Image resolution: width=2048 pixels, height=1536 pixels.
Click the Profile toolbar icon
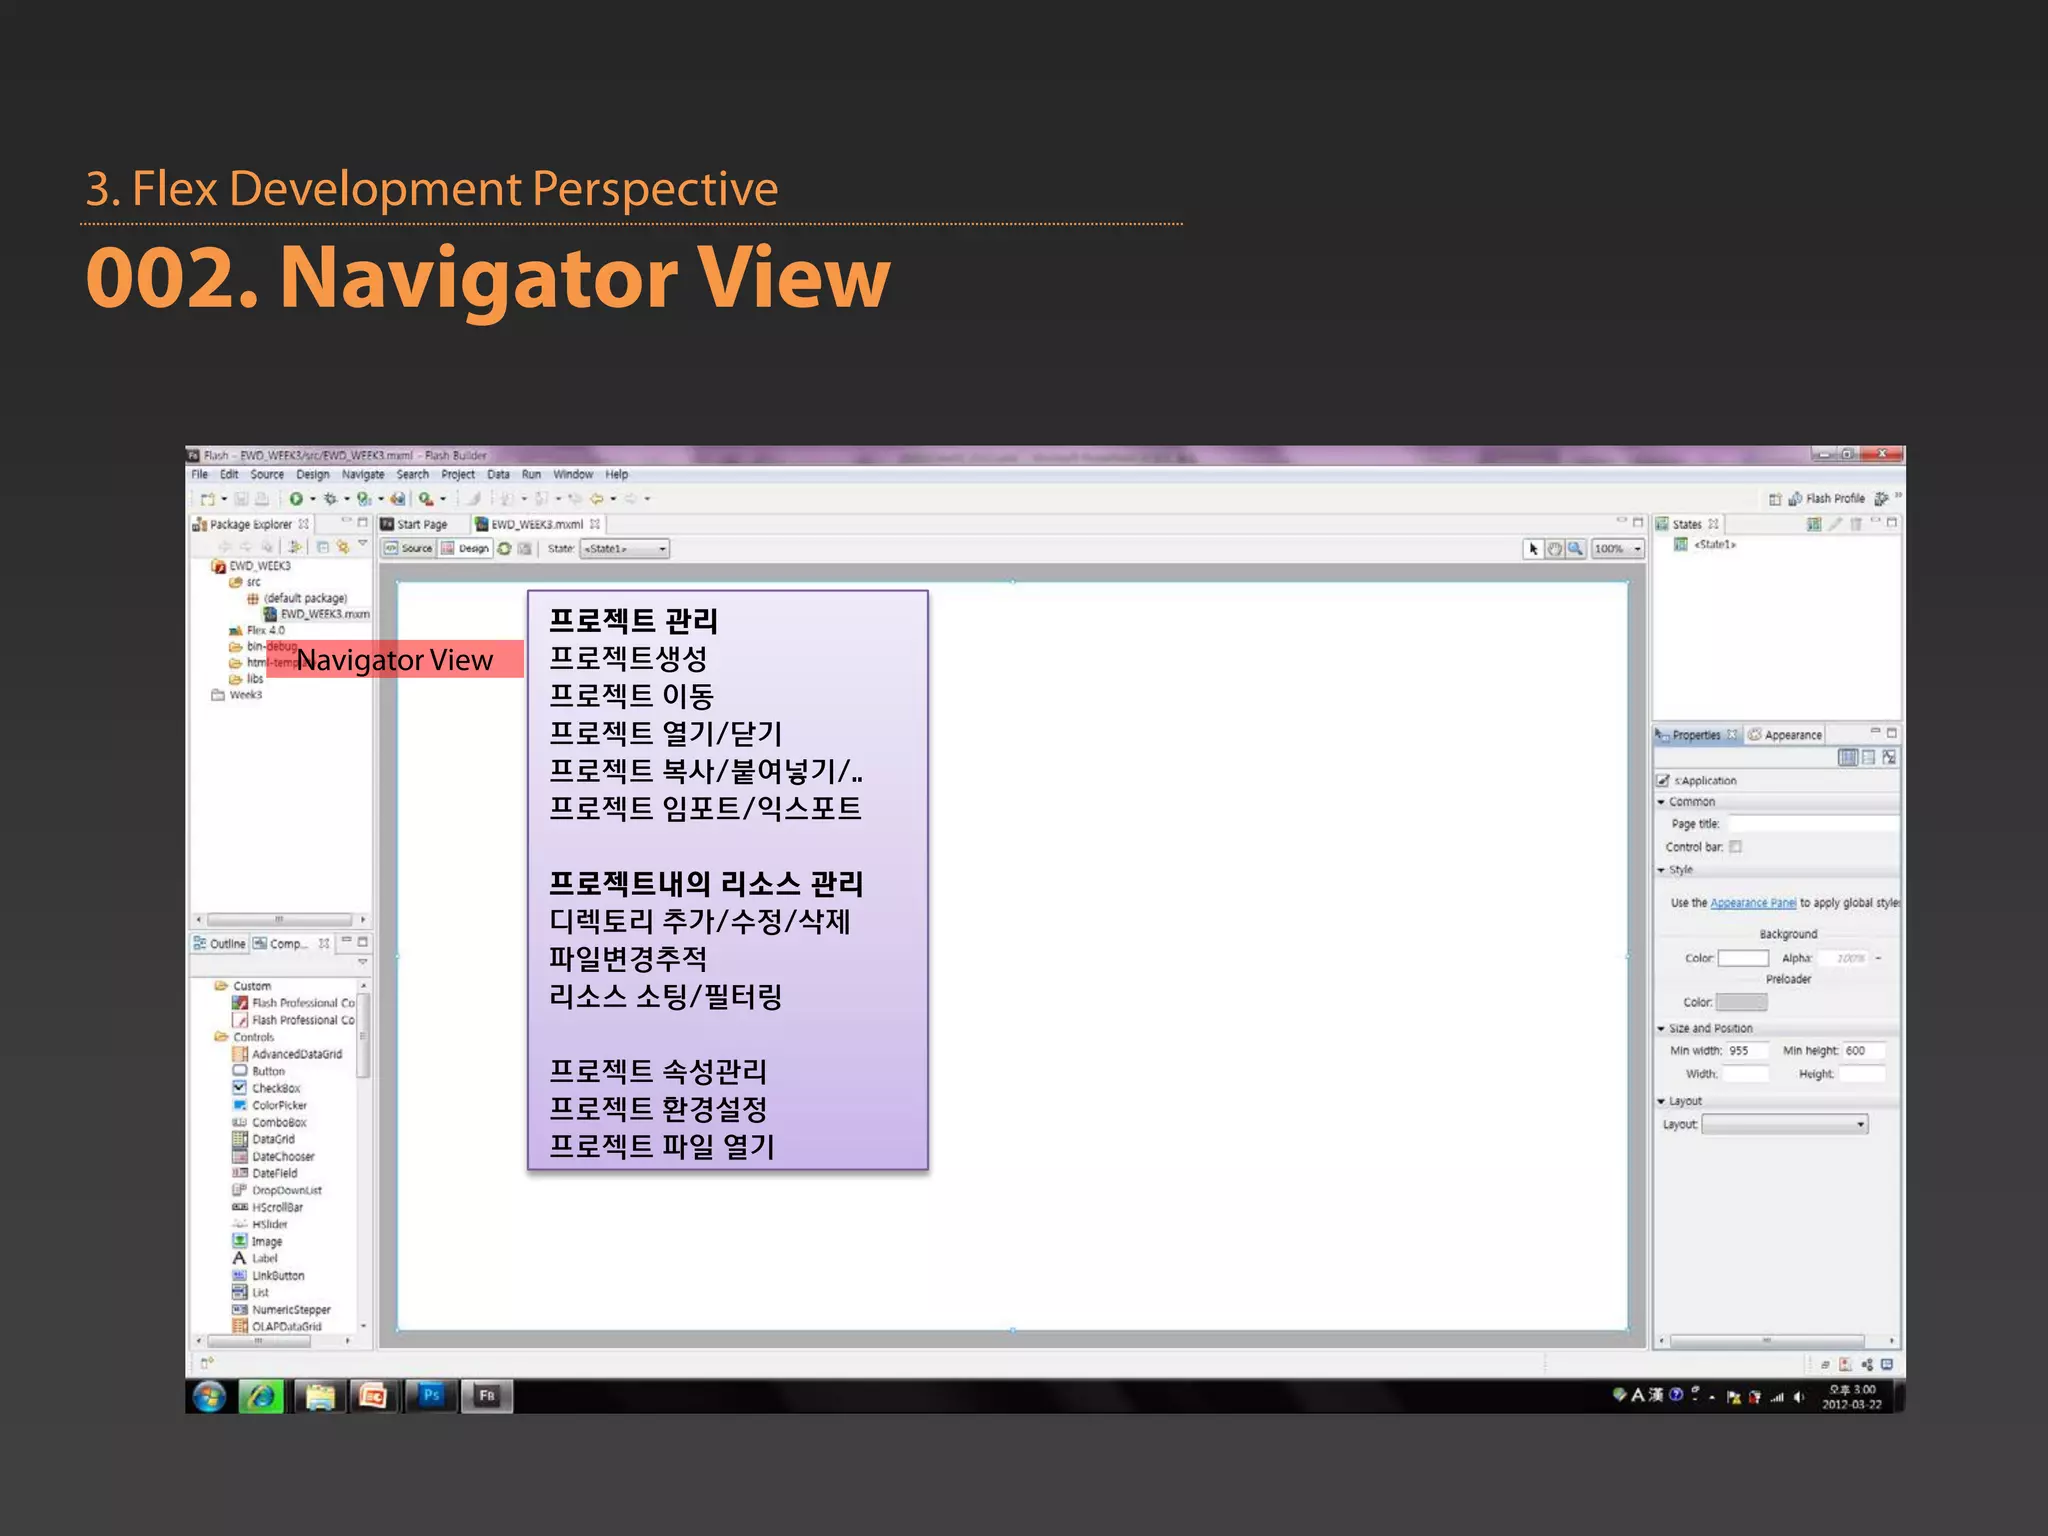click(x=364, y=498)
